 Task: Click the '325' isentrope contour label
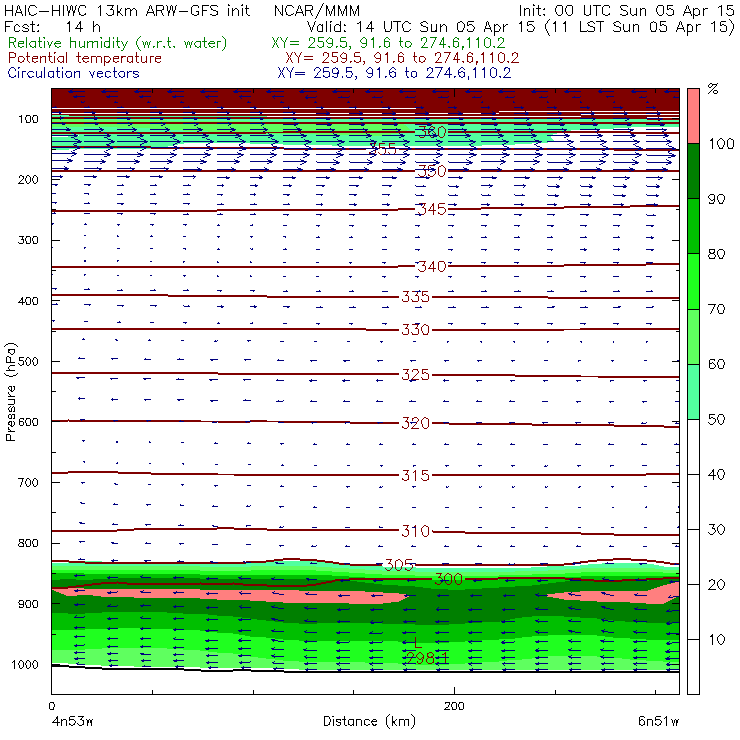[415, 375]
